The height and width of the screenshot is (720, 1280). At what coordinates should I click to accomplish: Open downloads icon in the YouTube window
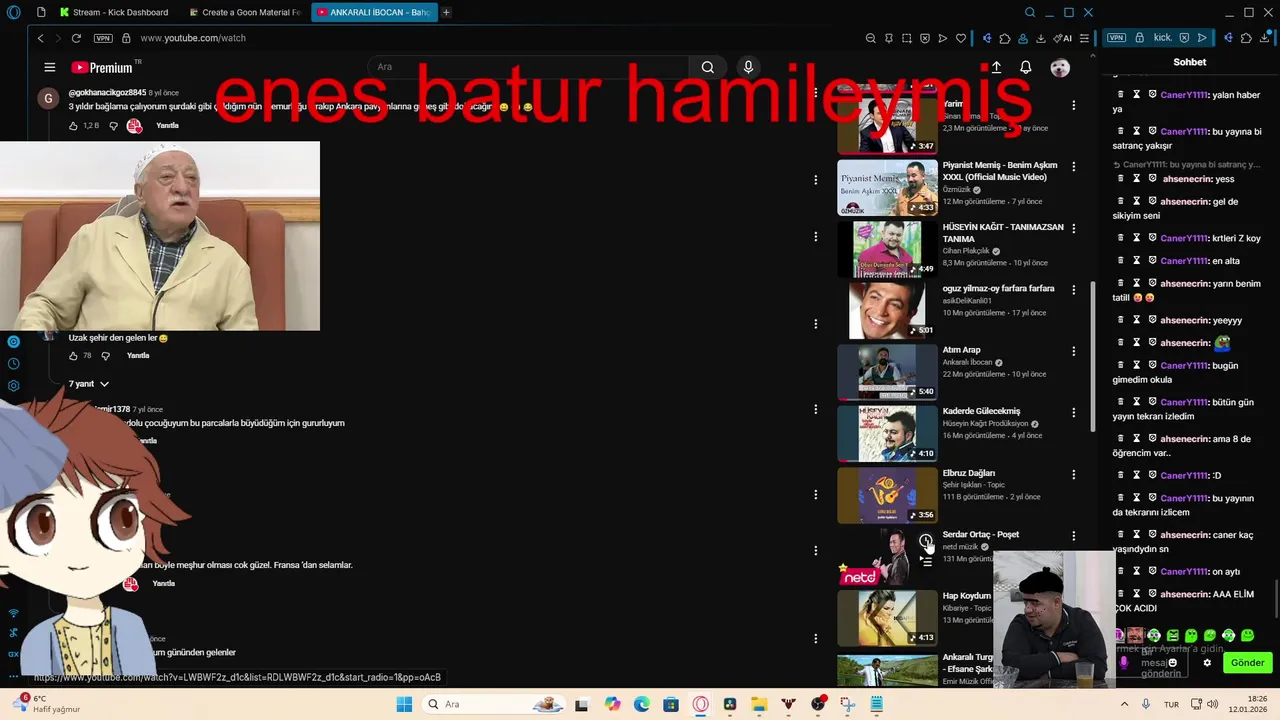tap(1041, 38)
